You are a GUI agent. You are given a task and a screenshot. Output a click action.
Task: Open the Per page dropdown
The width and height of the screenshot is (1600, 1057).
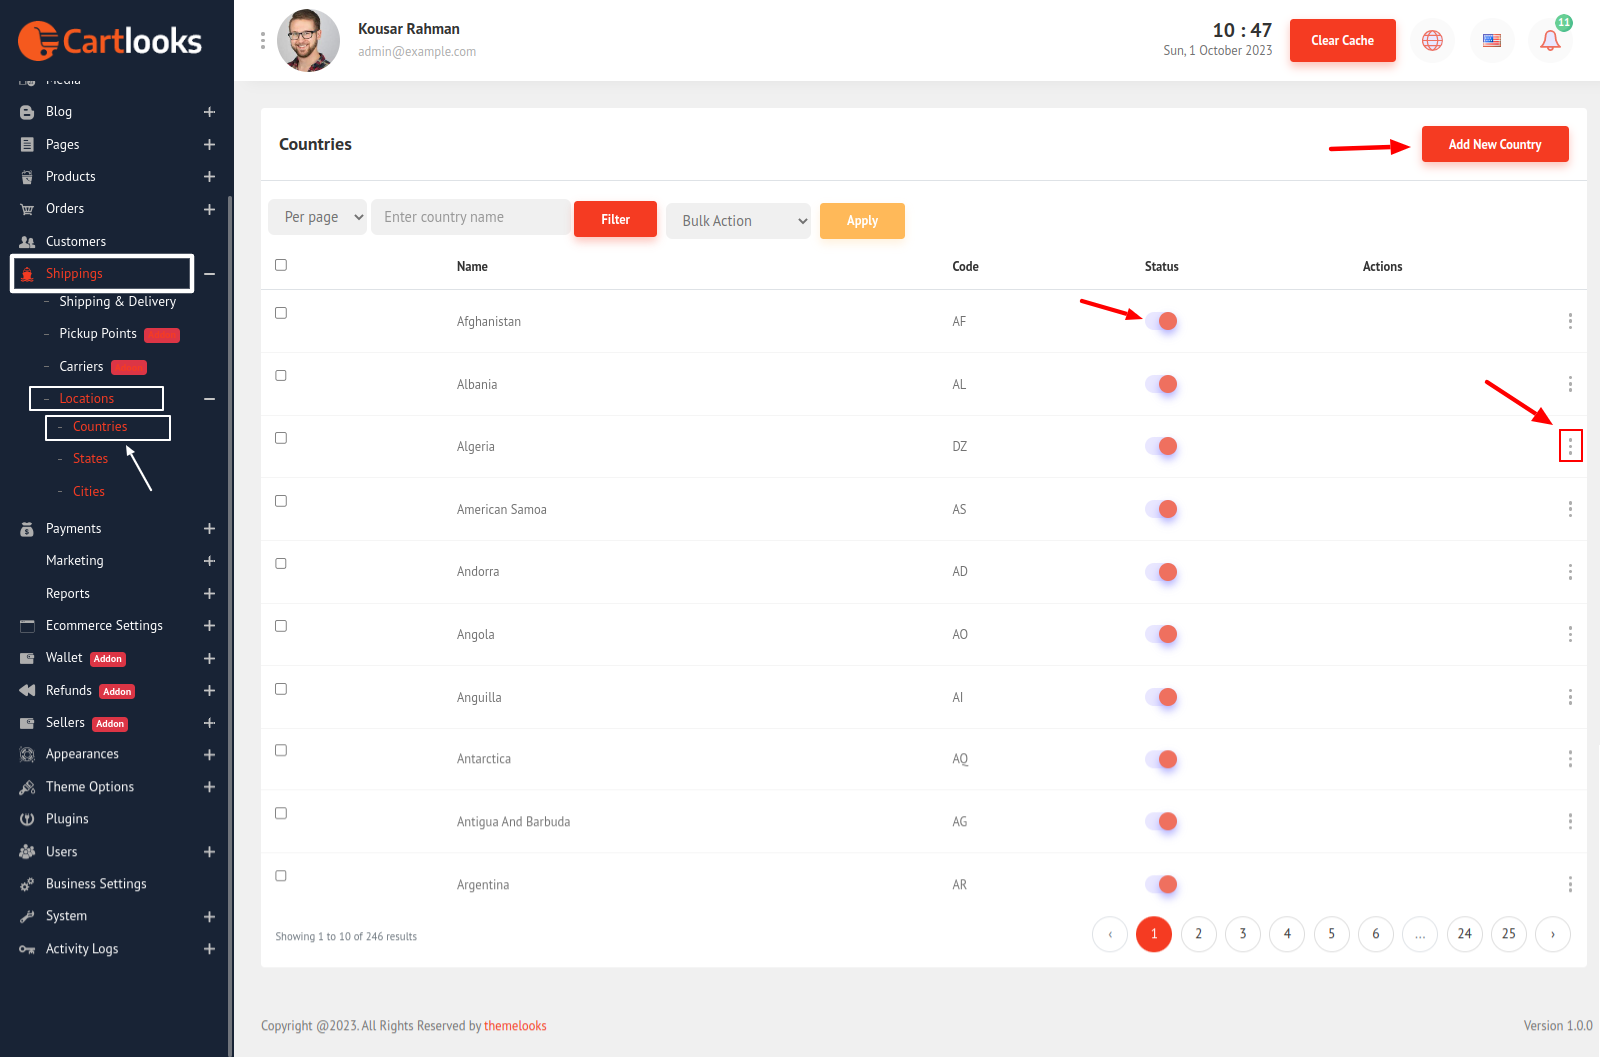[317, 217]
